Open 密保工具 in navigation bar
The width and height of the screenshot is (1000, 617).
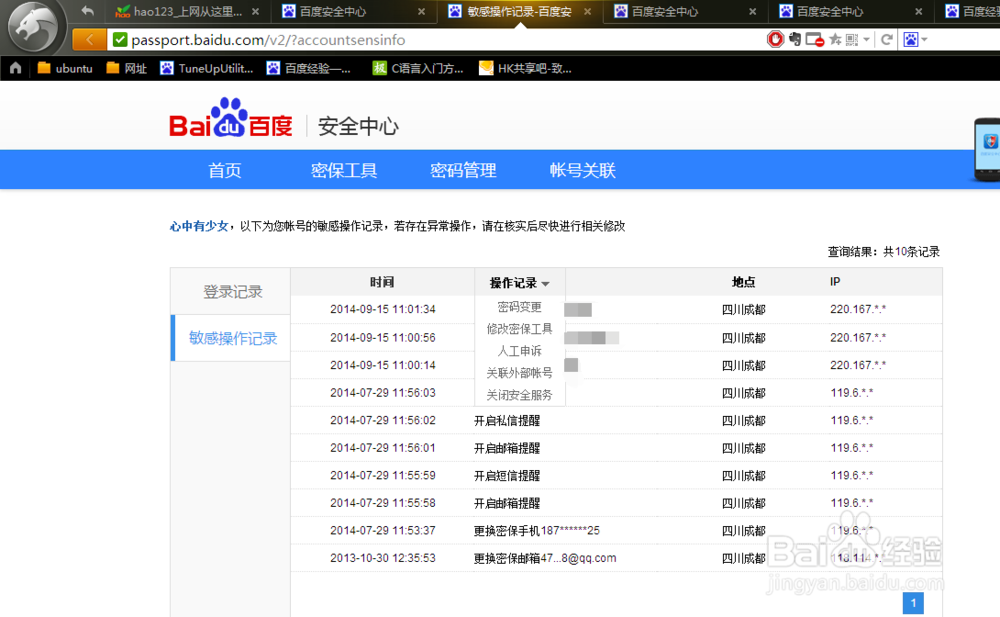(344, 170)
